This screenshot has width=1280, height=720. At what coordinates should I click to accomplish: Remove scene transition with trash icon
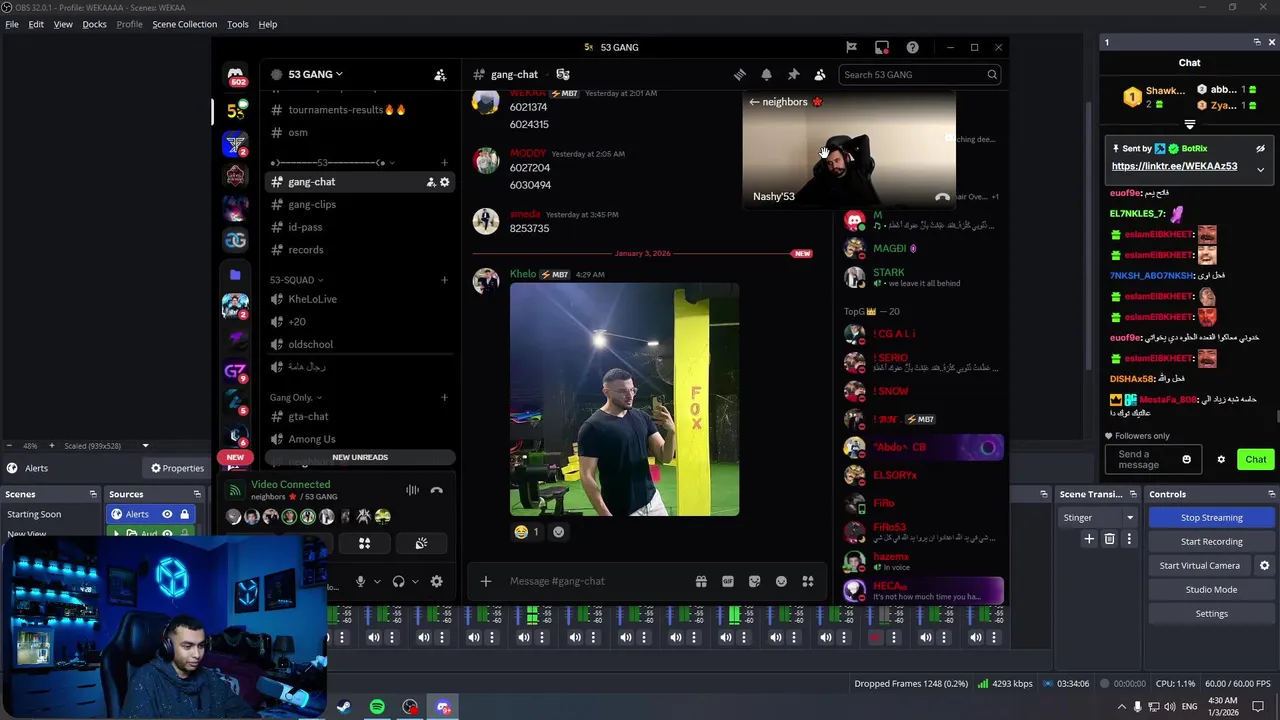tap(1109, 539)
